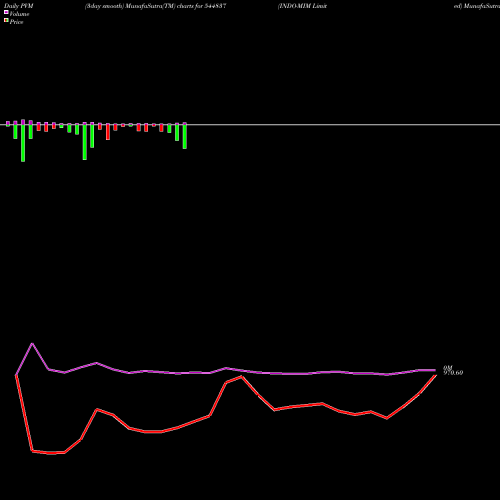Screen dimensions: 500x500
Task: Select the Price legend label
Action: point(16,22)
